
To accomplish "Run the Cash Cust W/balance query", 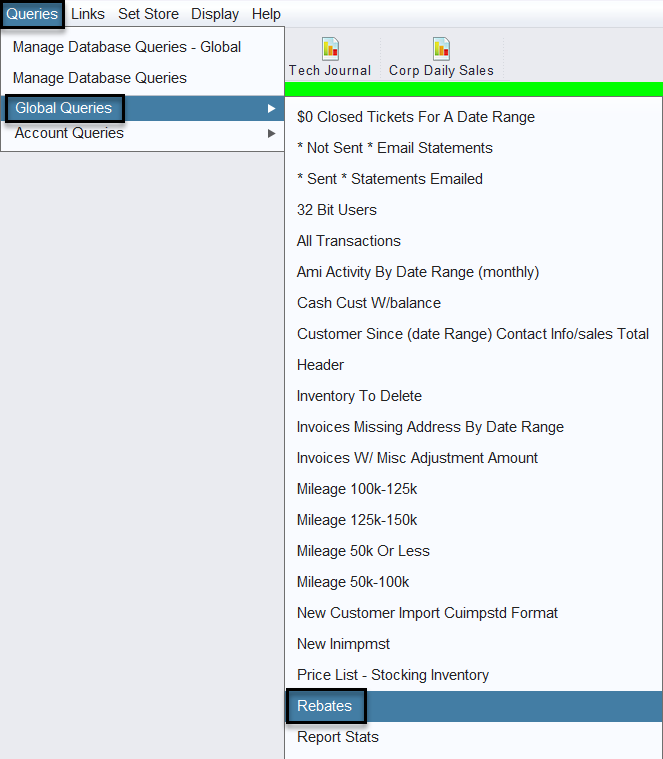I will (x=369, y=303).
